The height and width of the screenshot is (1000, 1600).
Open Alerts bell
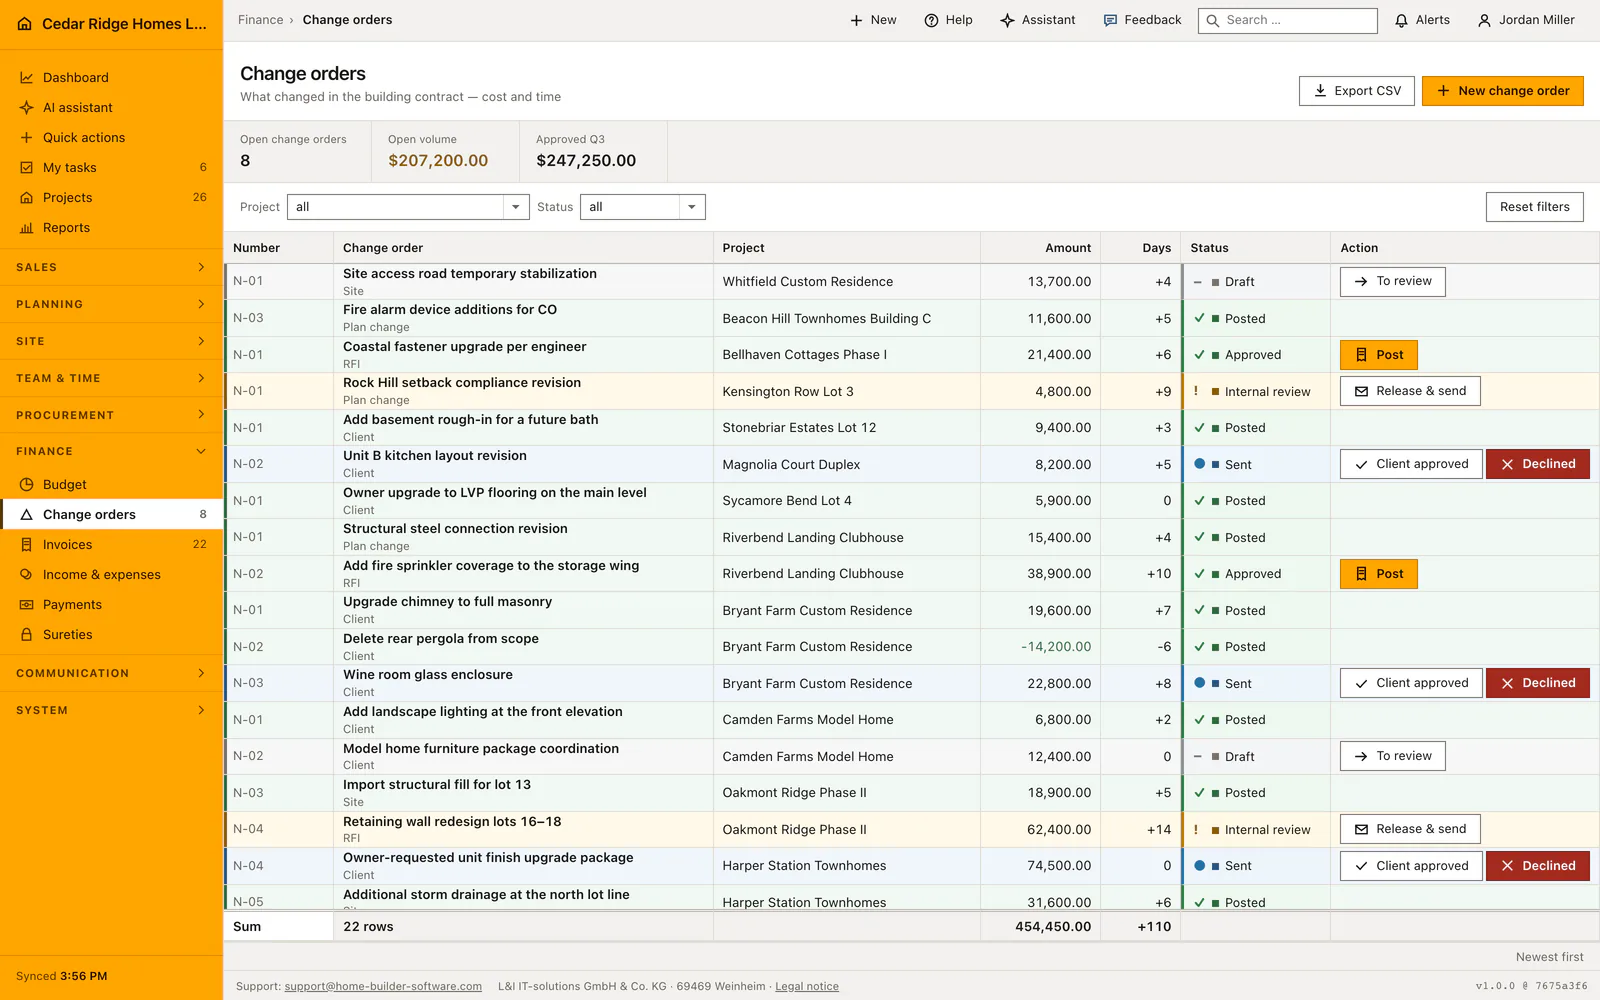pos(1422,20)
